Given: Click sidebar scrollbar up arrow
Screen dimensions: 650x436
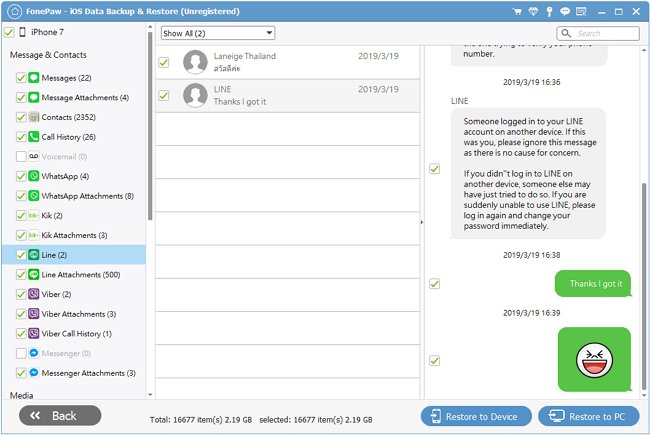Looking at the screenshot, I should [150, 27].
